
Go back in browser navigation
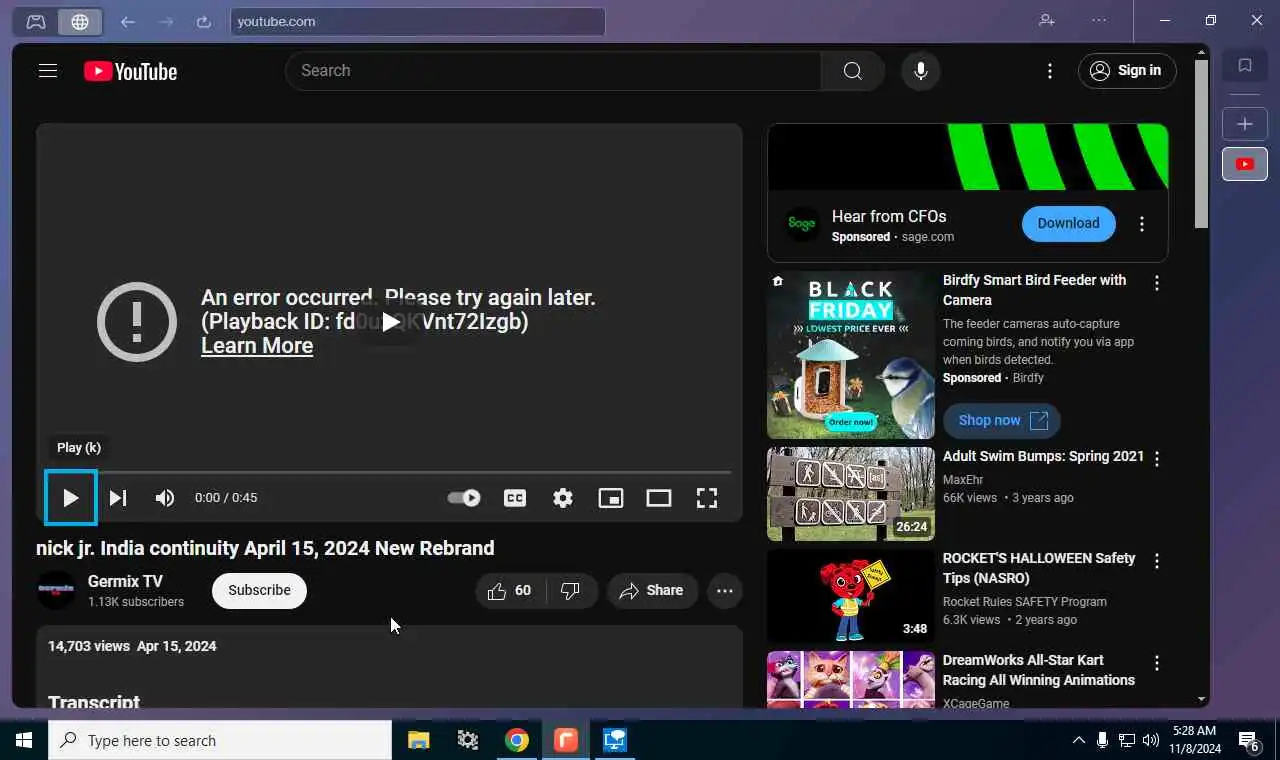click(128, 21)
